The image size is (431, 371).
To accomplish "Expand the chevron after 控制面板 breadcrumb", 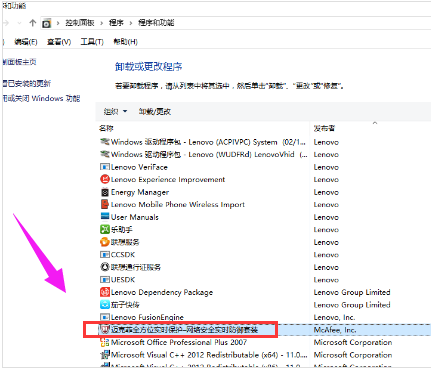I will (x=102, y=23).
